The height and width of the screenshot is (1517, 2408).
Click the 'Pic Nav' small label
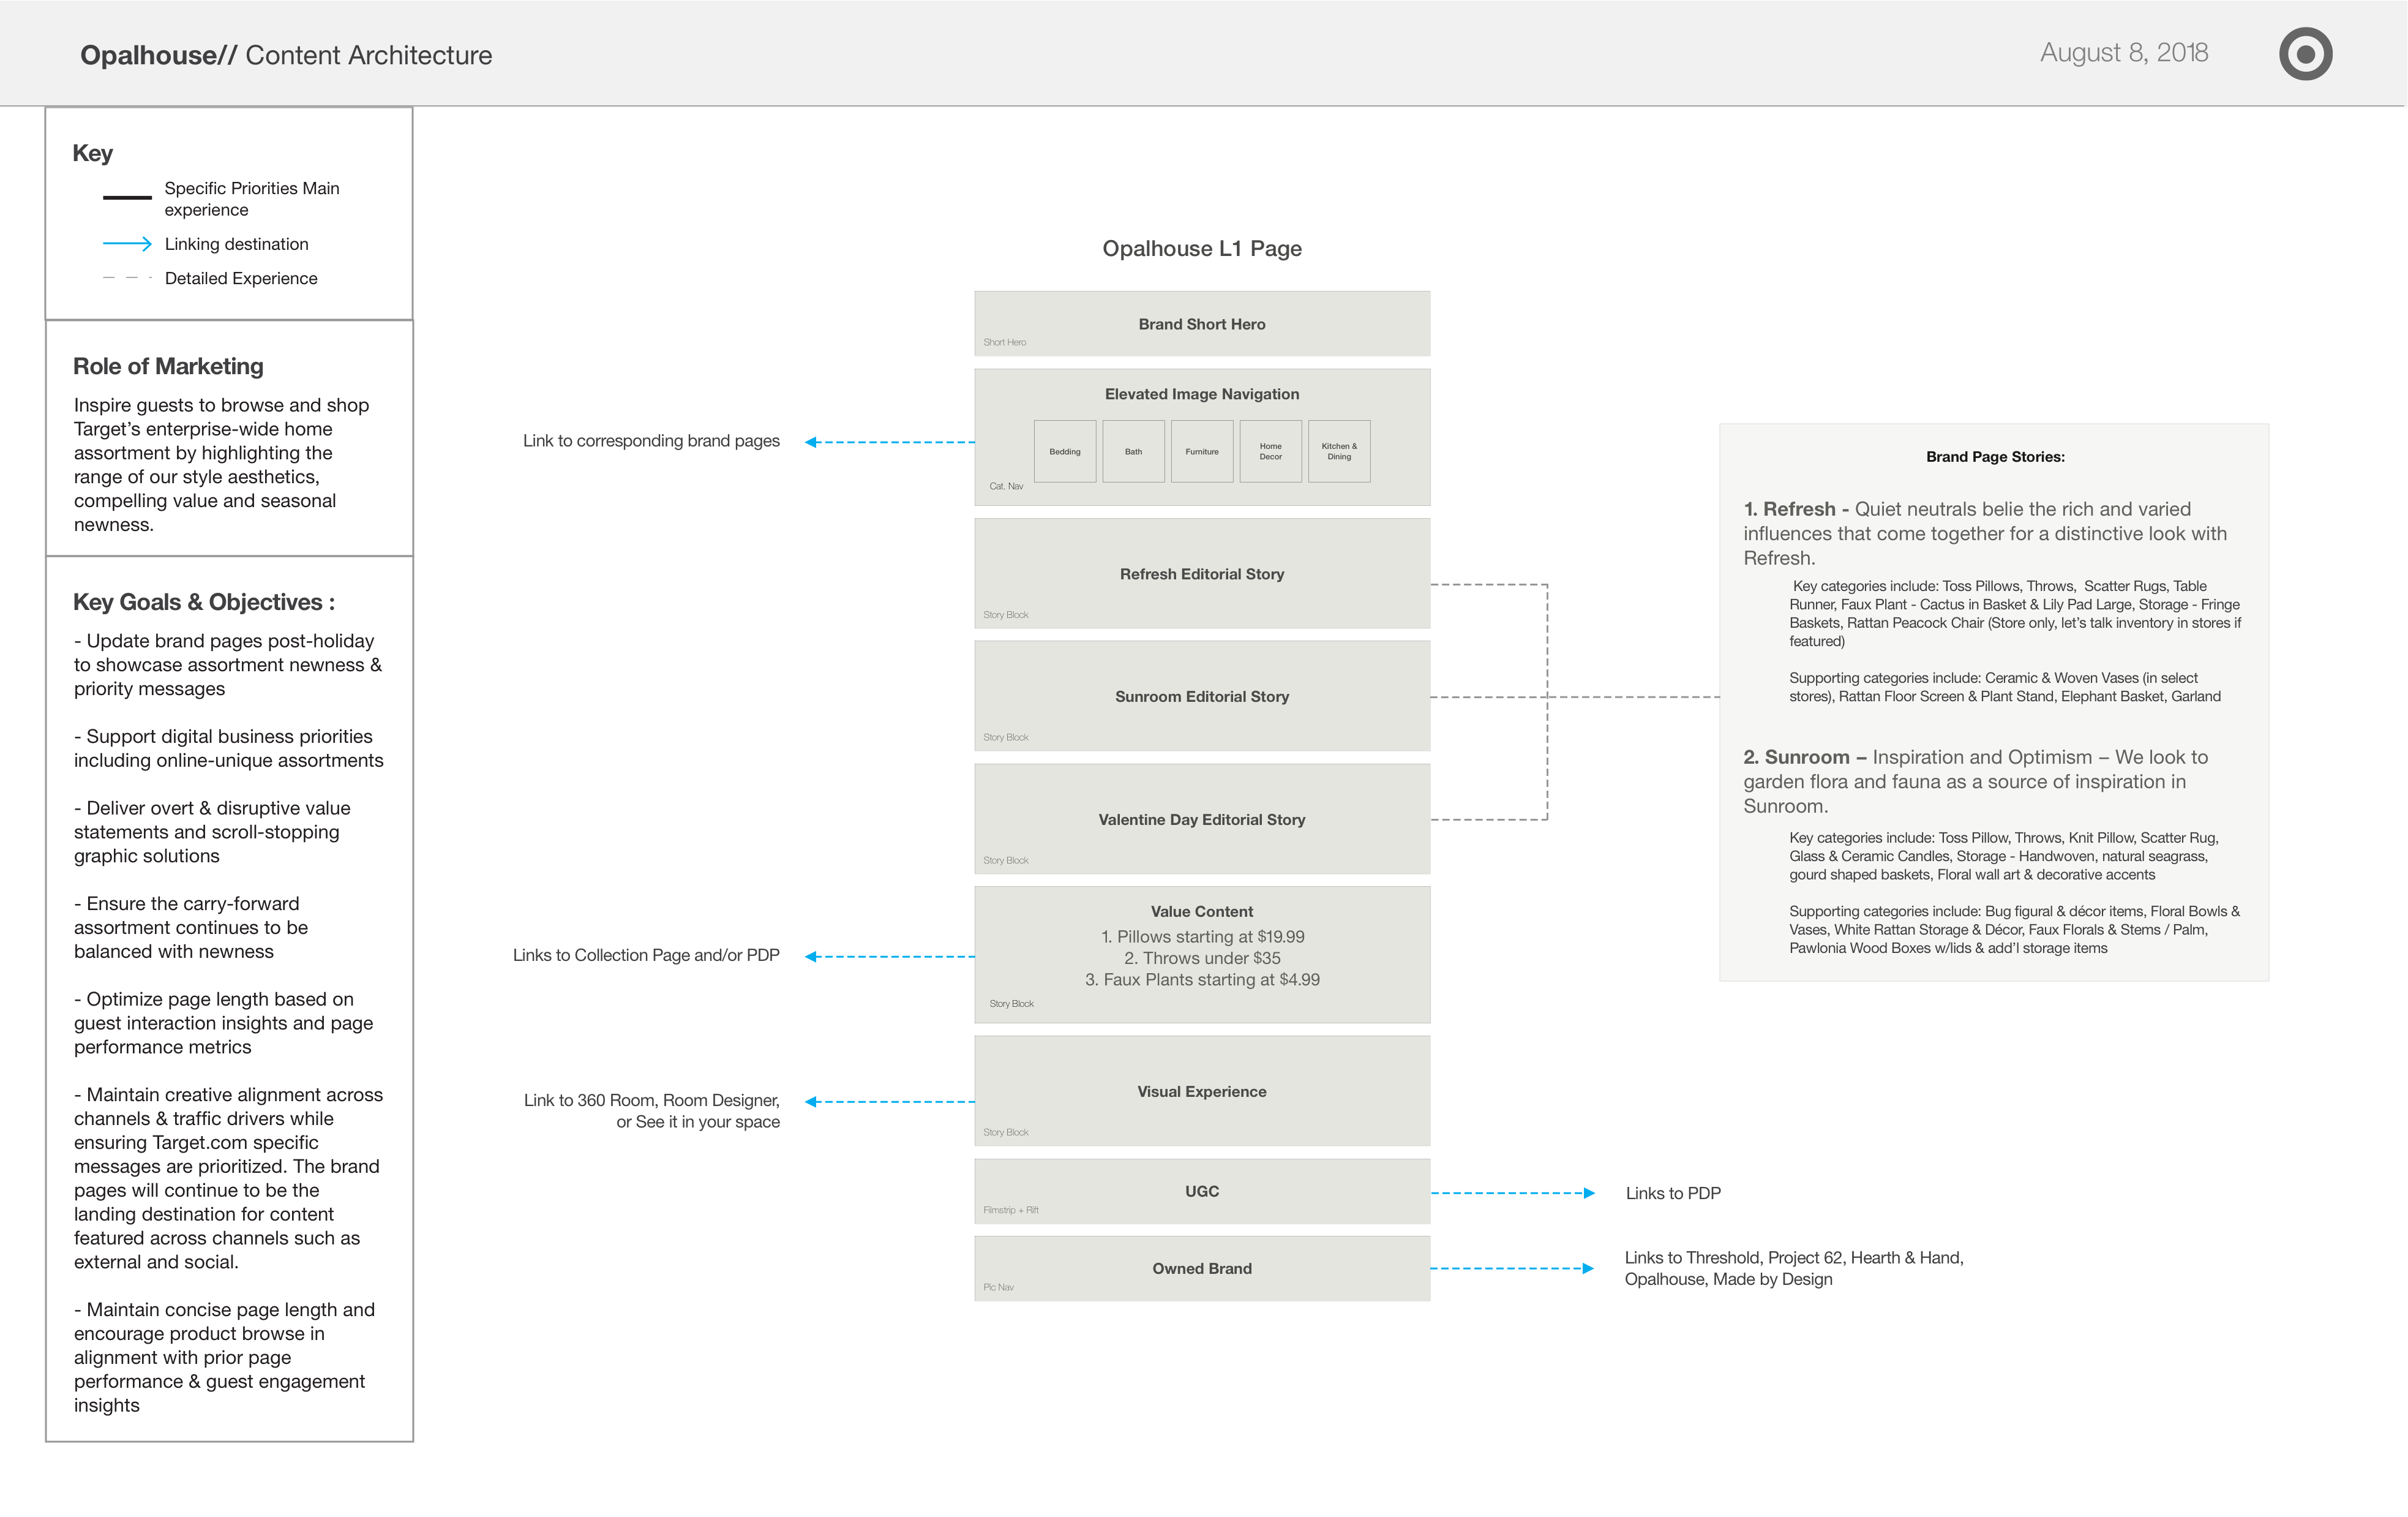pos(998,1287)
